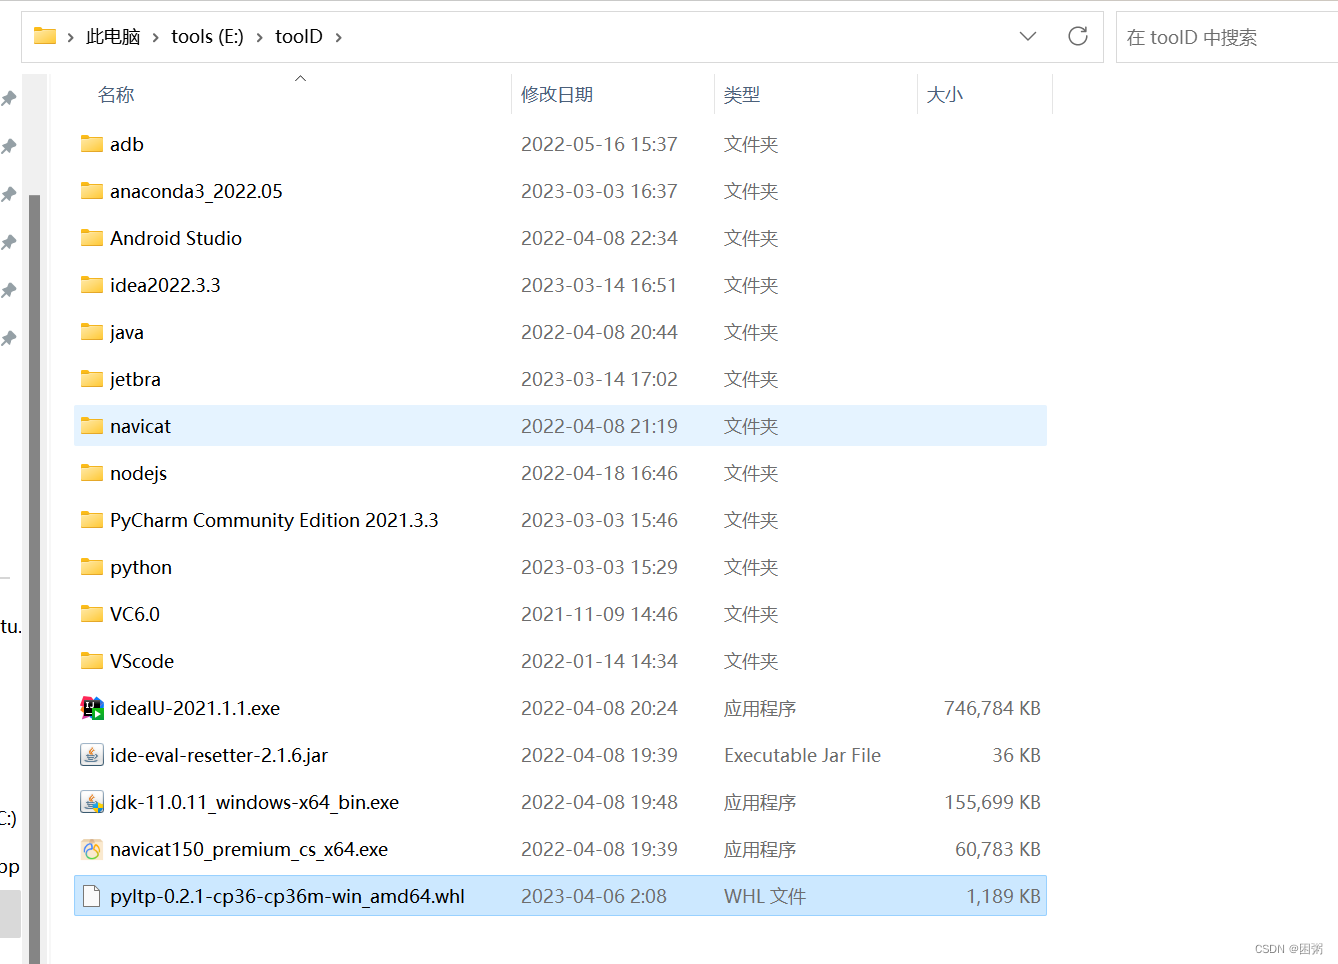Screen dimensions: 1338x964
Task: Go to 此电脑 in the breadcrumb
Action: click(113, 37)
